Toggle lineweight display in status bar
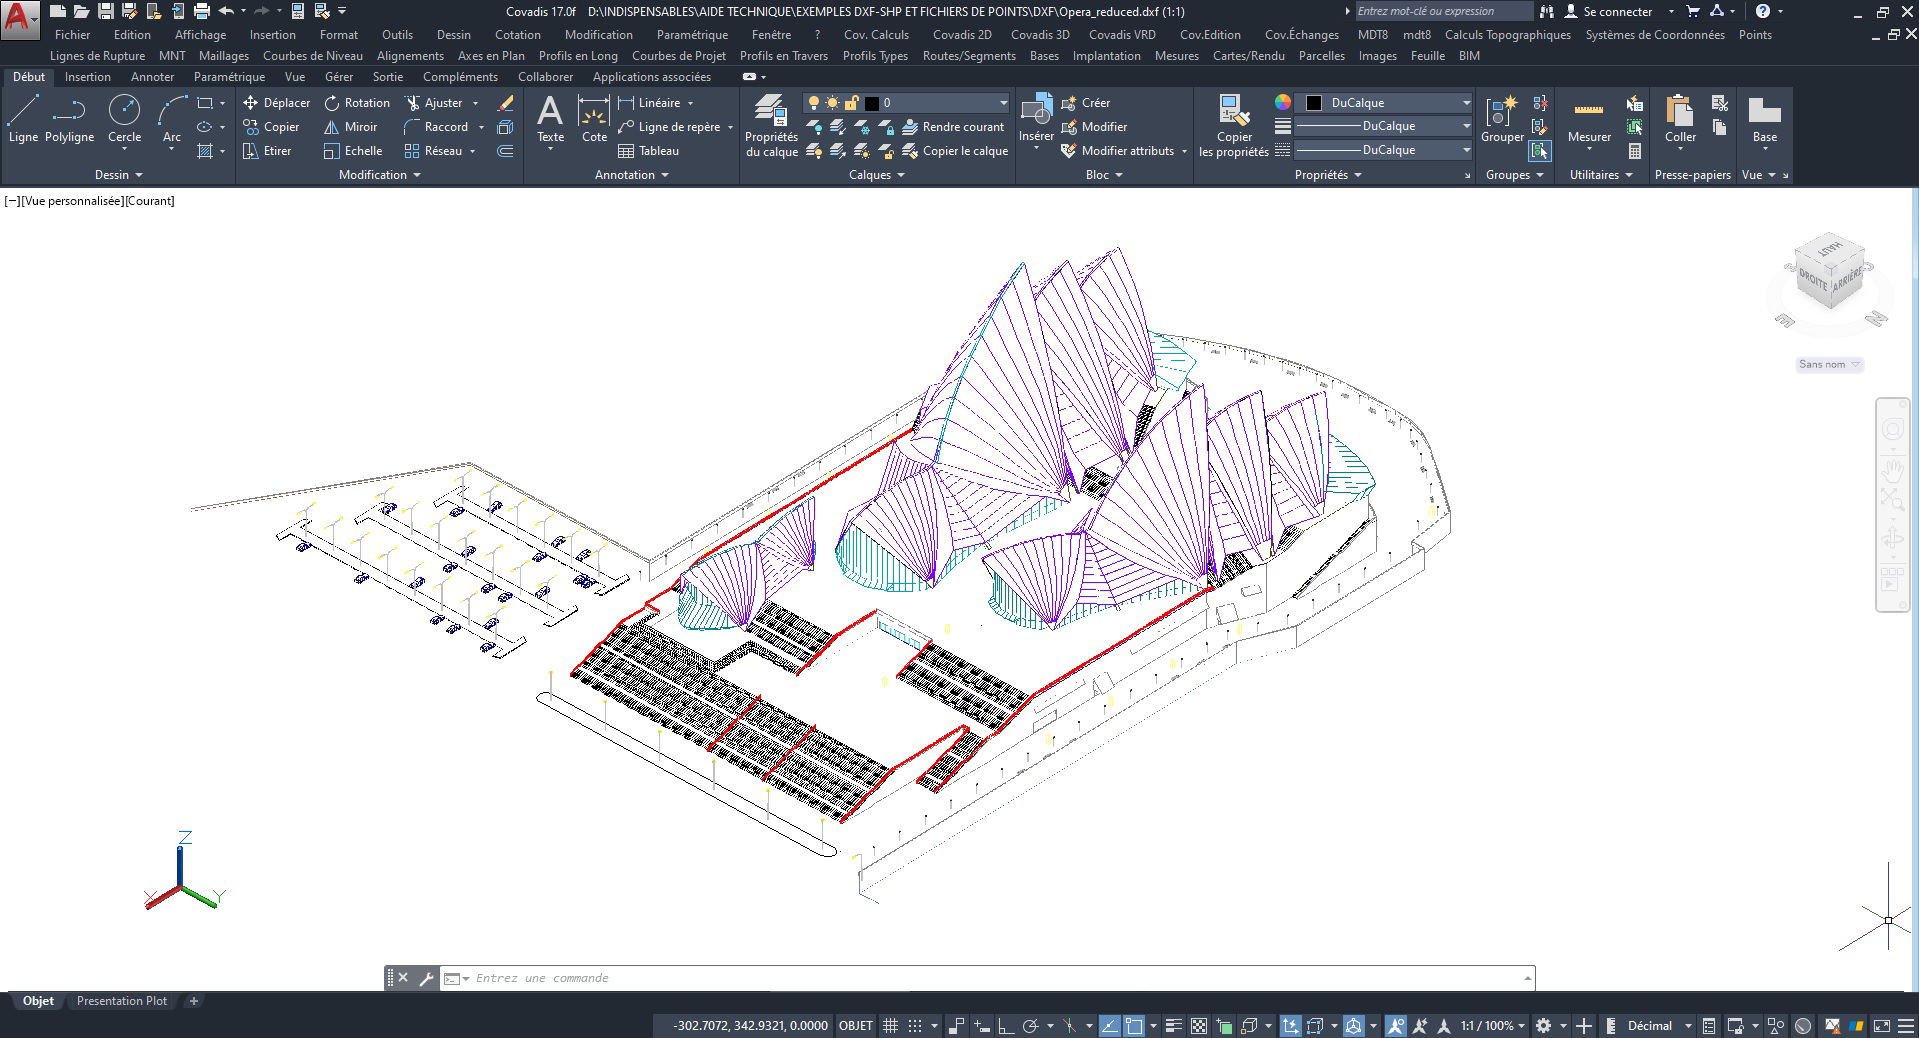 click(1174, 1025)
